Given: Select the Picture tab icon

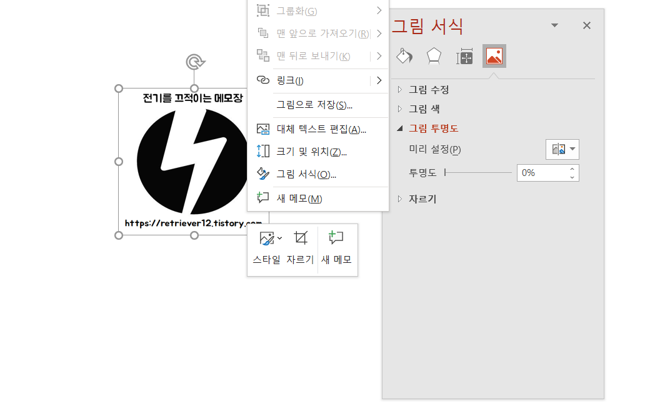Looking at the screenshot, I should click(494, 56).
